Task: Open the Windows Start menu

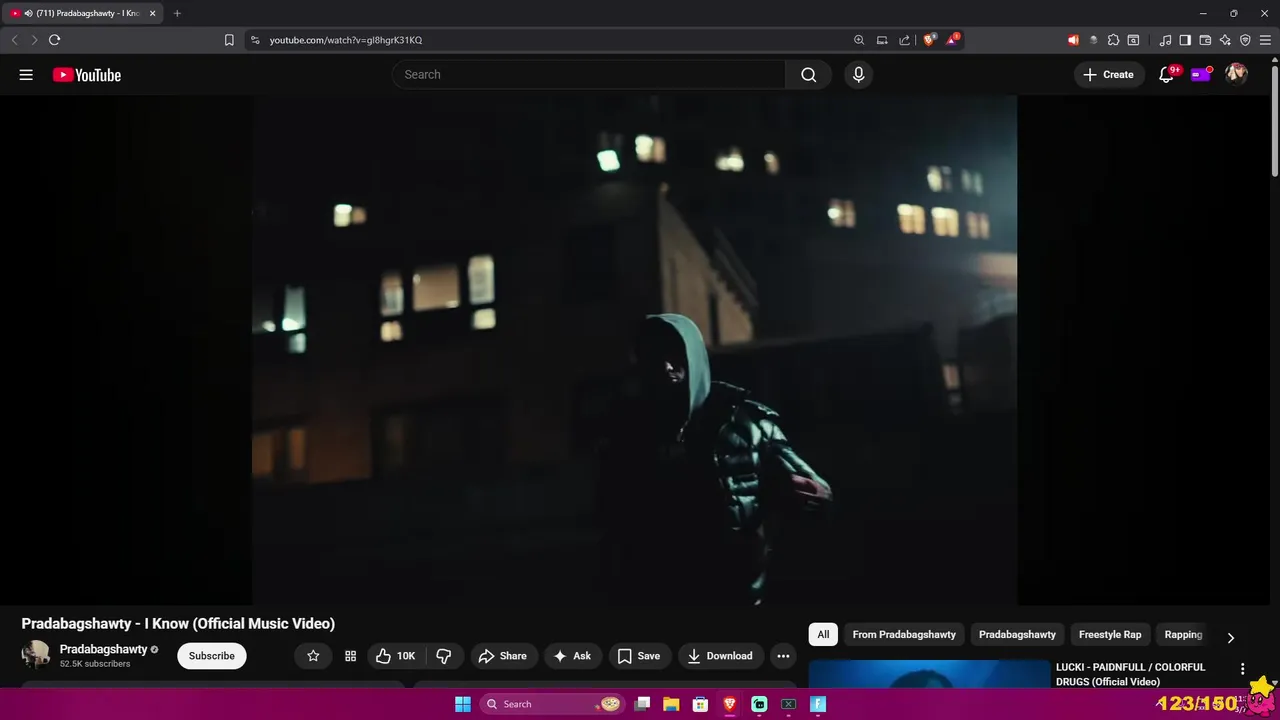Action: click(463, 704)
